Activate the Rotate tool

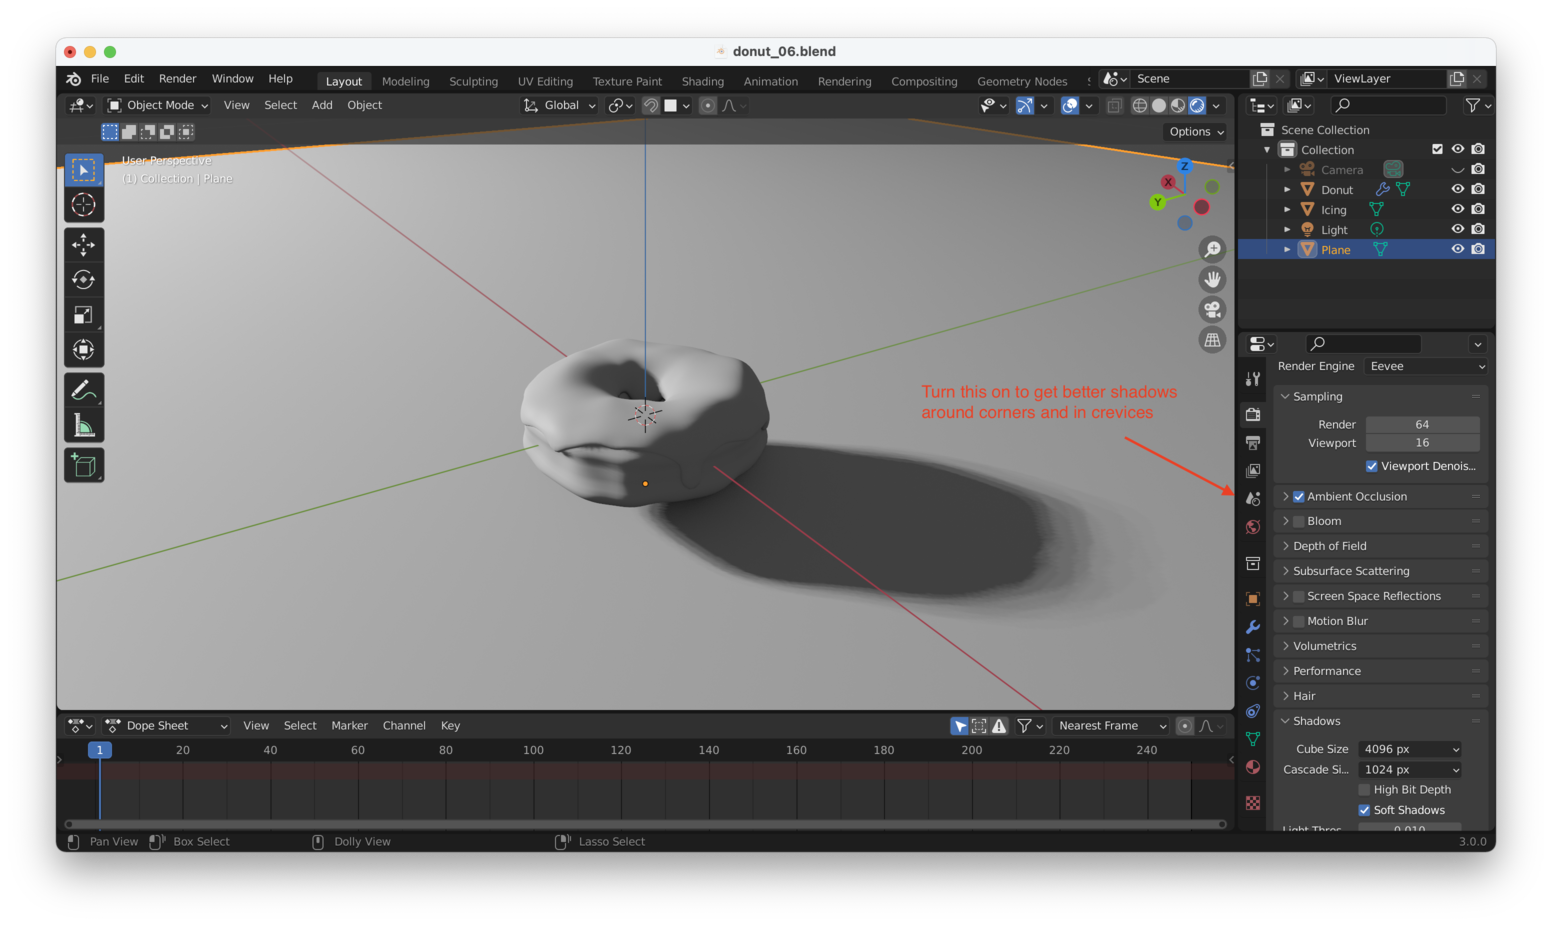84,279
